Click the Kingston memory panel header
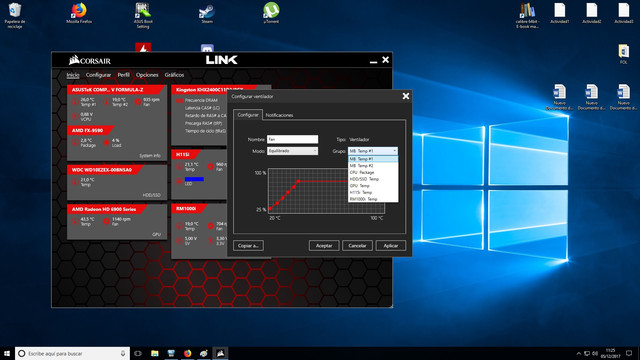The width and height of the screenshot is (640, 360). (209, 90)
